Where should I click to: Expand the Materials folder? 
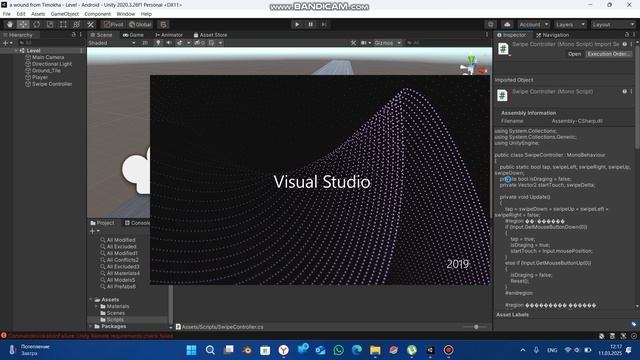[97, 307]
